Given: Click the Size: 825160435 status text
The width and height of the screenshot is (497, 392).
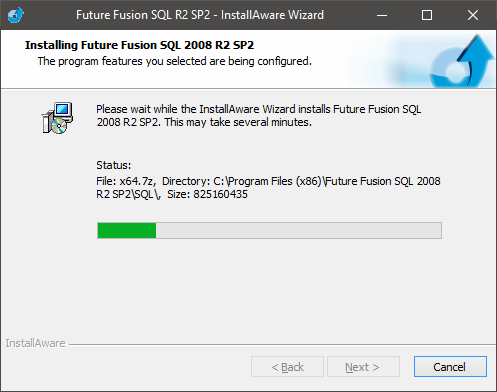Looking at the screenshot, I should 207,194.
